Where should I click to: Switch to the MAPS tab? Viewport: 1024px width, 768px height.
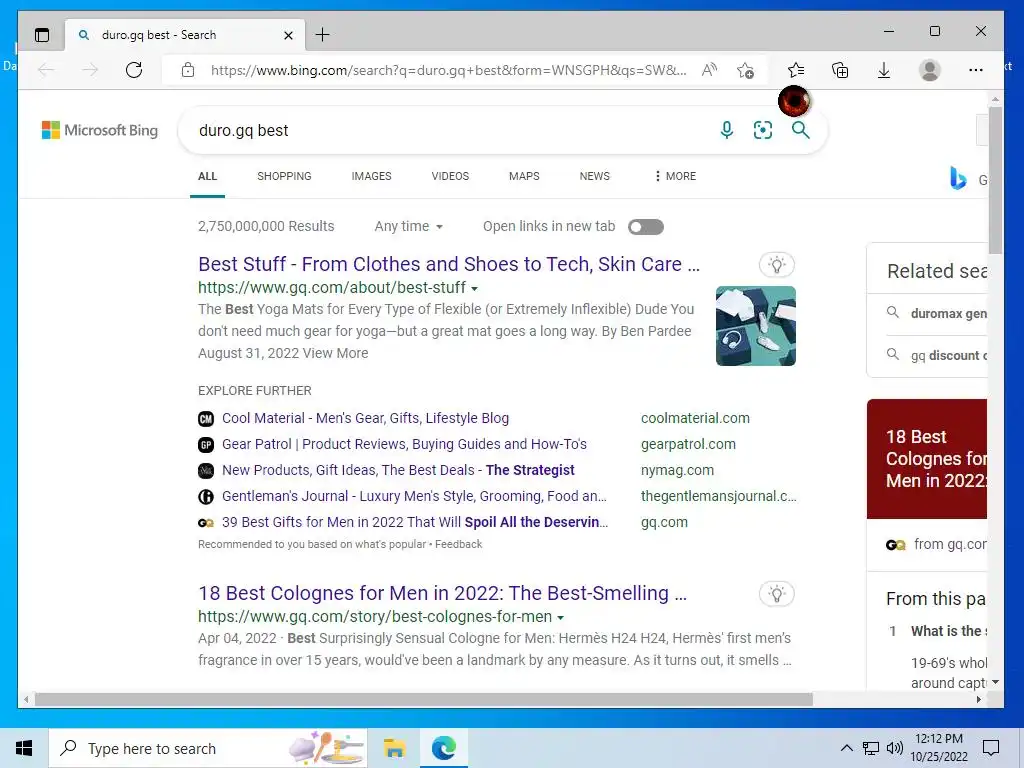click(524, 176)
